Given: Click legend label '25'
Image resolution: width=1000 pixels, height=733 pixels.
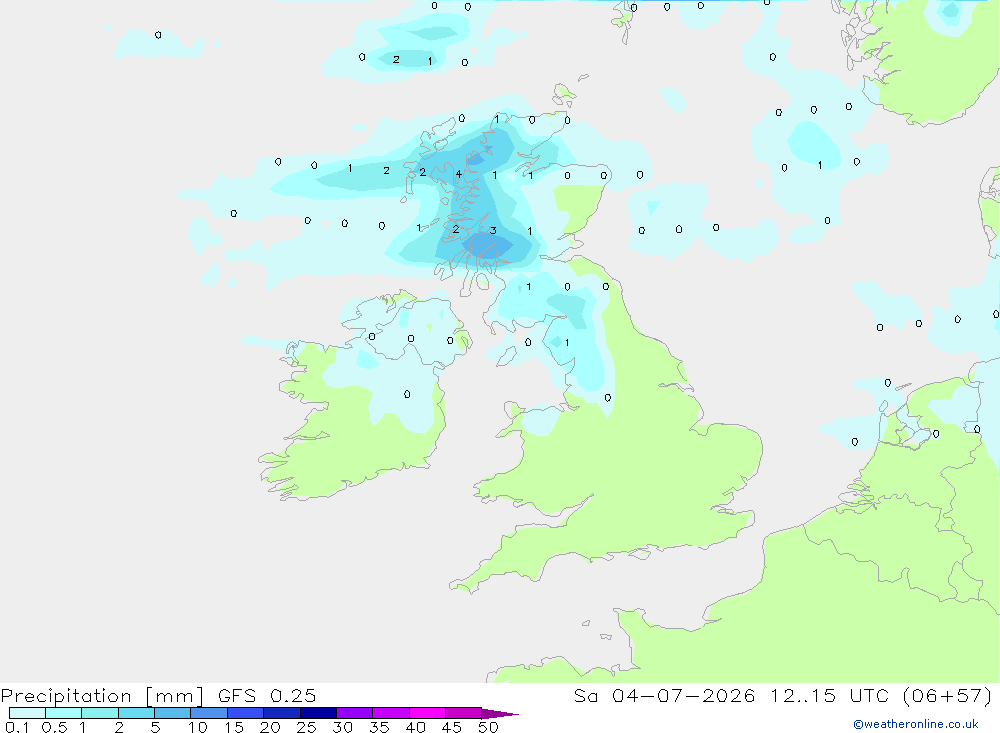Looking at the screenshot, I should (306, 727).
